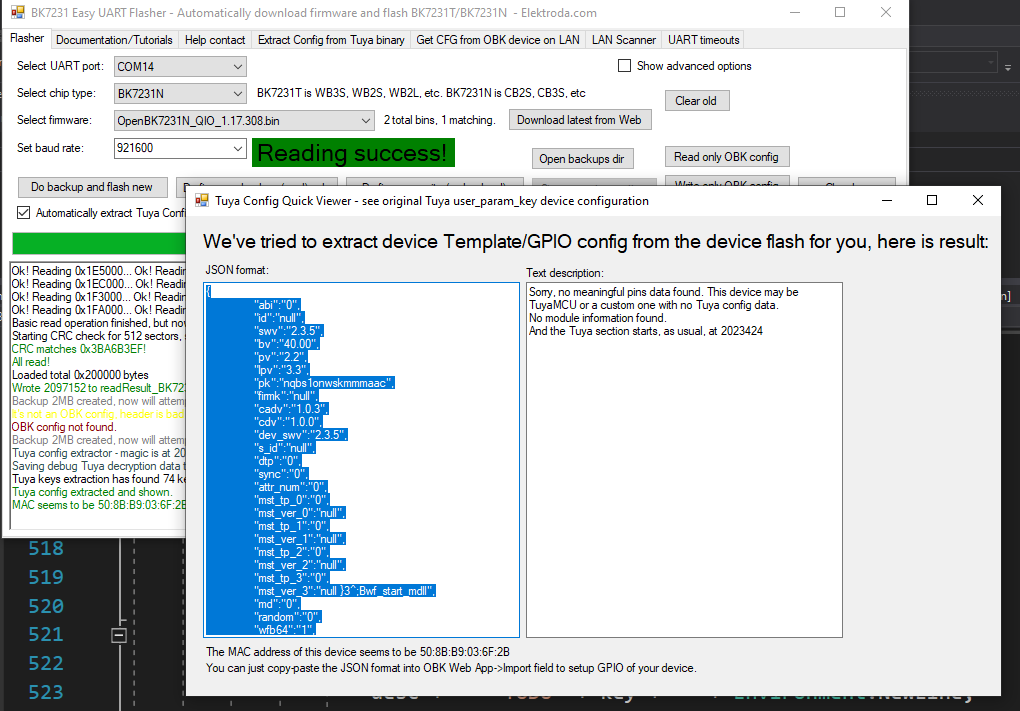This screenshot has width=1020, height=711.
Task: Minimize the Tuya Config Quick Viewer window
Action: [887, 200]
